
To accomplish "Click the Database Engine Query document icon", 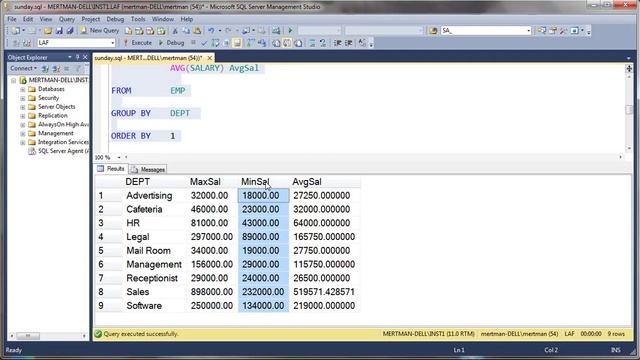I will tap(128, 31).
